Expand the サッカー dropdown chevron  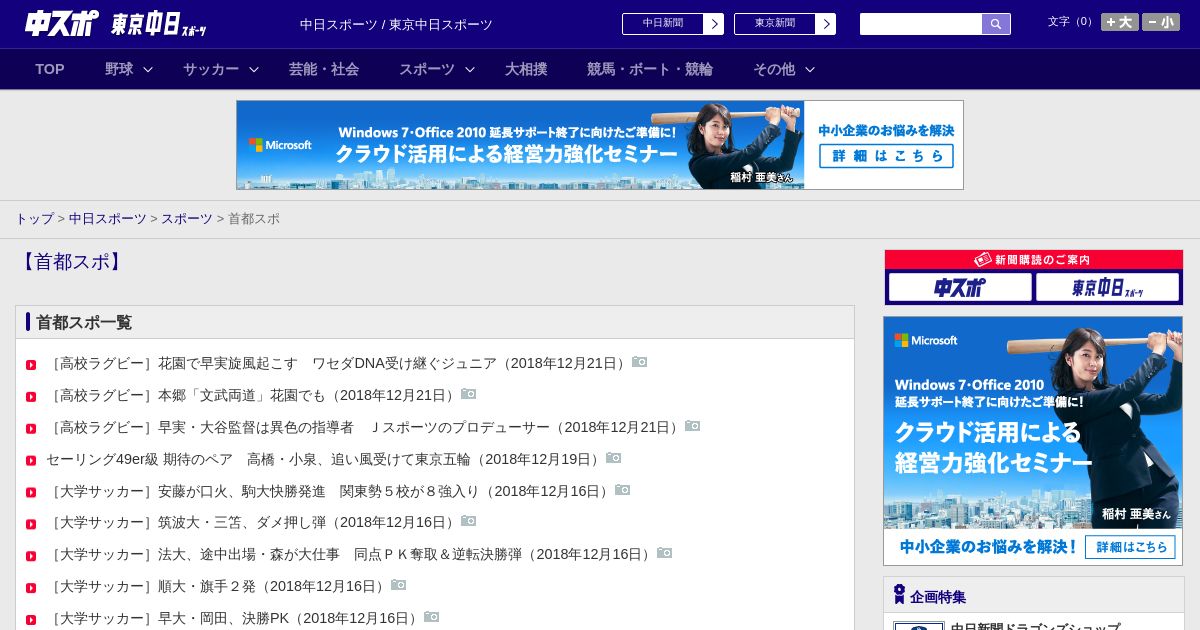click(254, 69)
